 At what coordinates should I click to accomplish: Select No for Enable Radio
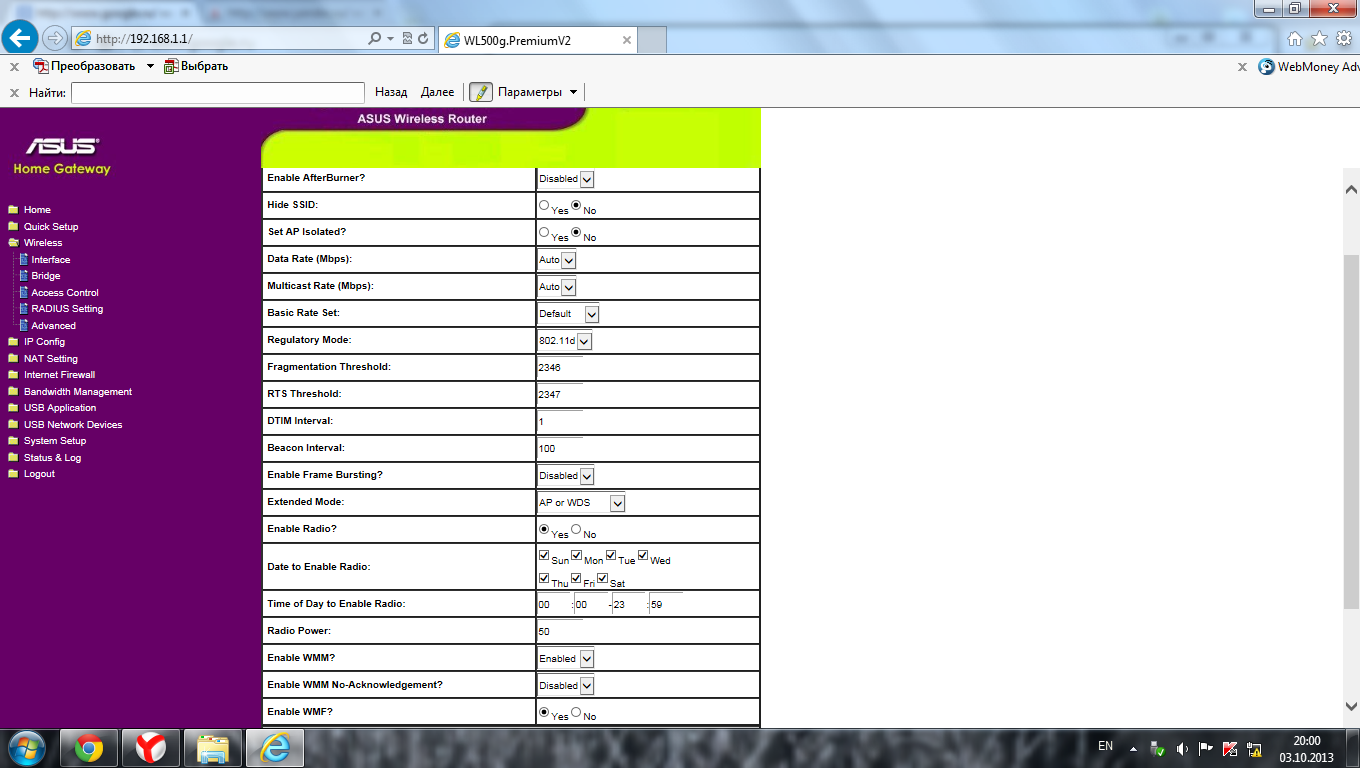point(576,529)
